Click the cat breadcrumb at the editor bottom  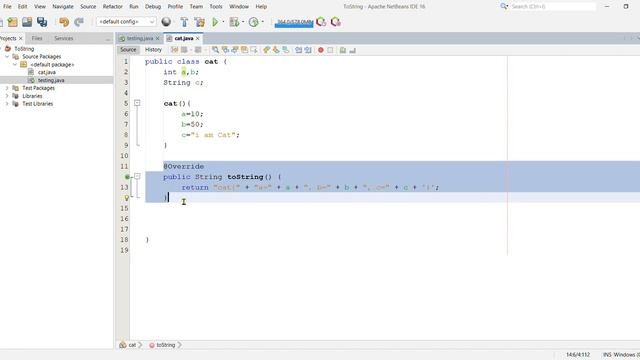[132, 345]
